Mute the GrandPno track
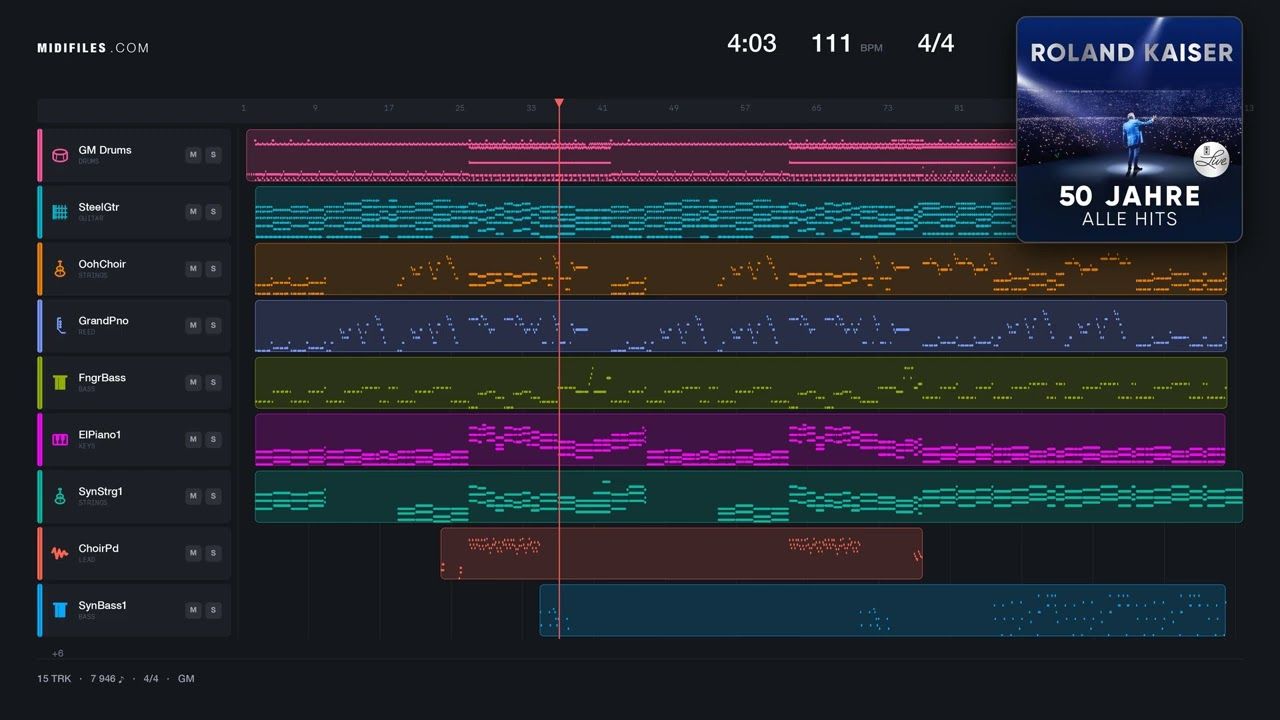 click(193, 326)
